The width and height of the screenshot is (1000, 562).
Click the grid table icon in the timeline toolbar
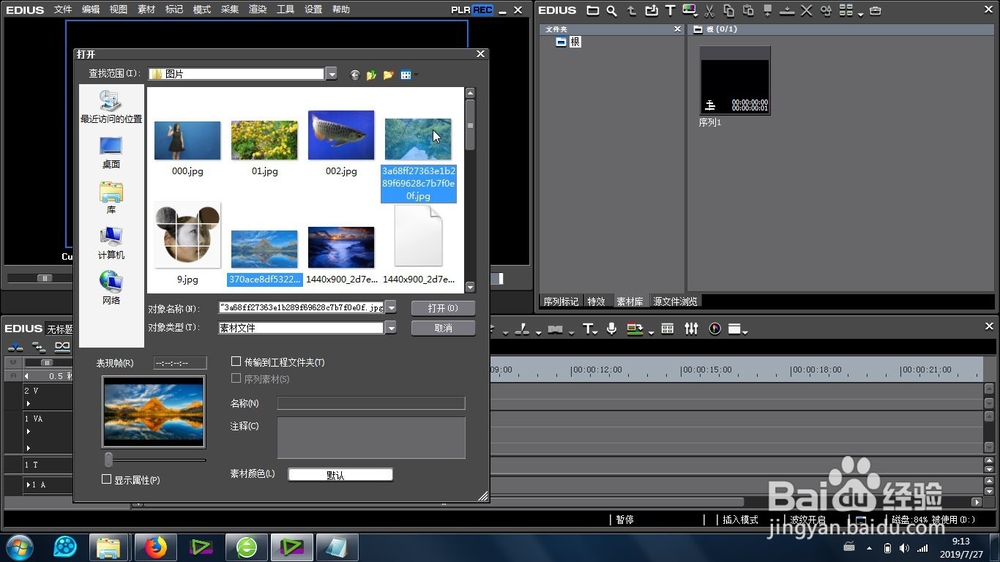pyautogui.click(x=668, y=329)
